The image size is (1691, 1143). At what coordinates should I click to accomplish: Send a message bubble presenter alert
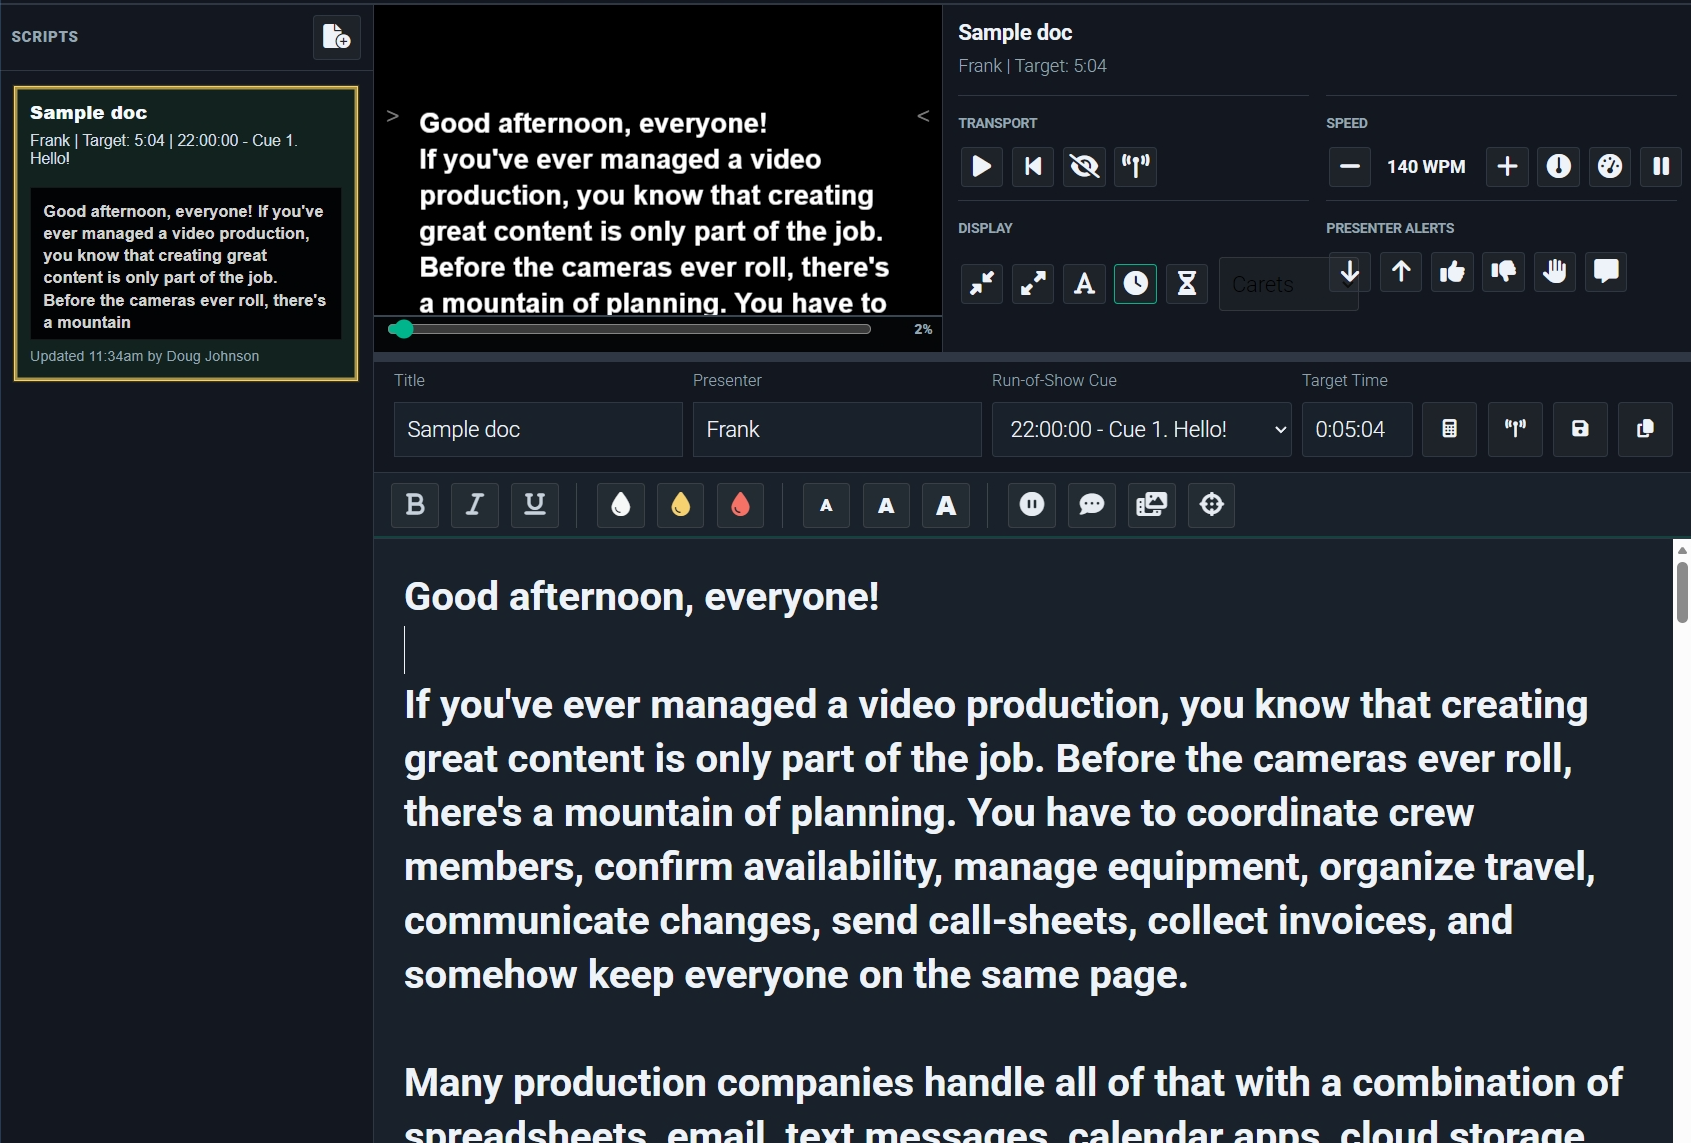click(x=1605, y=271)
